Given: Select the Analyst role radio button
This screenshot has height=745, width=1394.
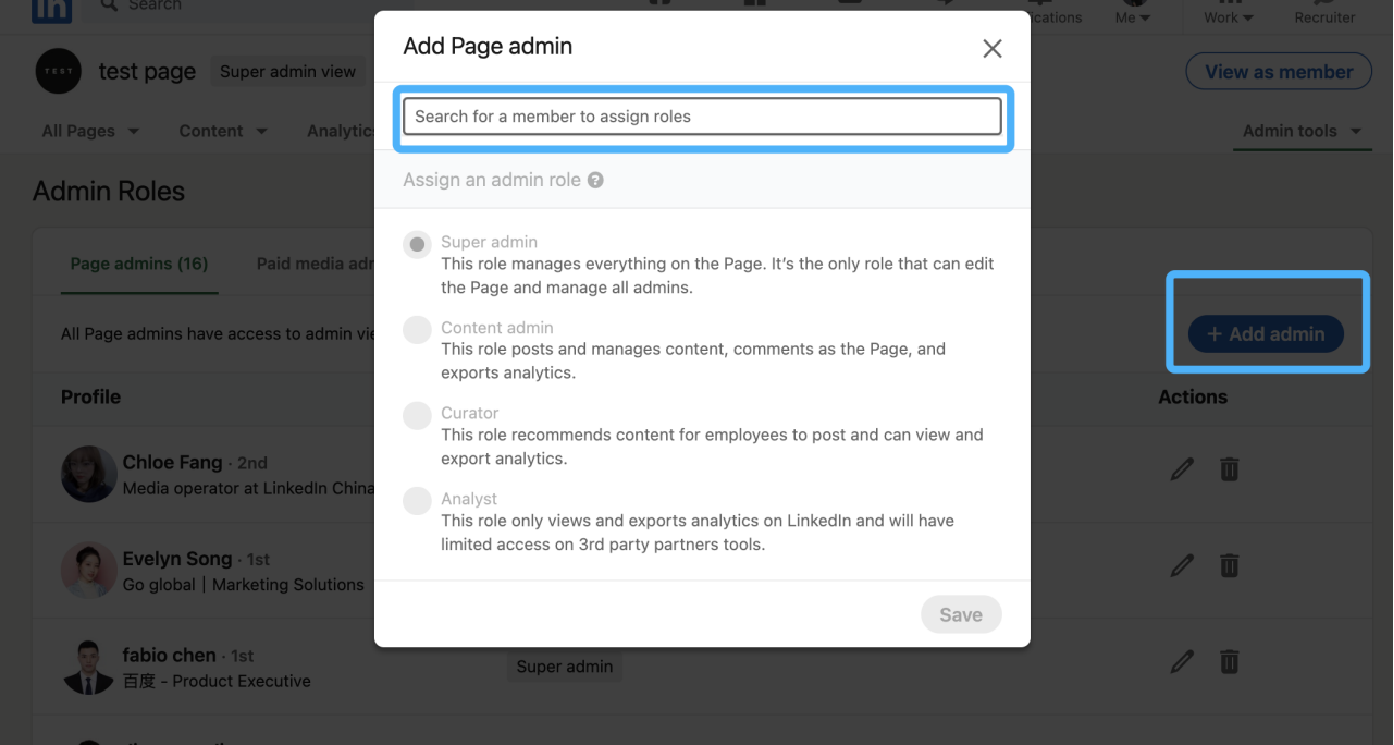Looking at the screenshot, I should coord(417,500).
